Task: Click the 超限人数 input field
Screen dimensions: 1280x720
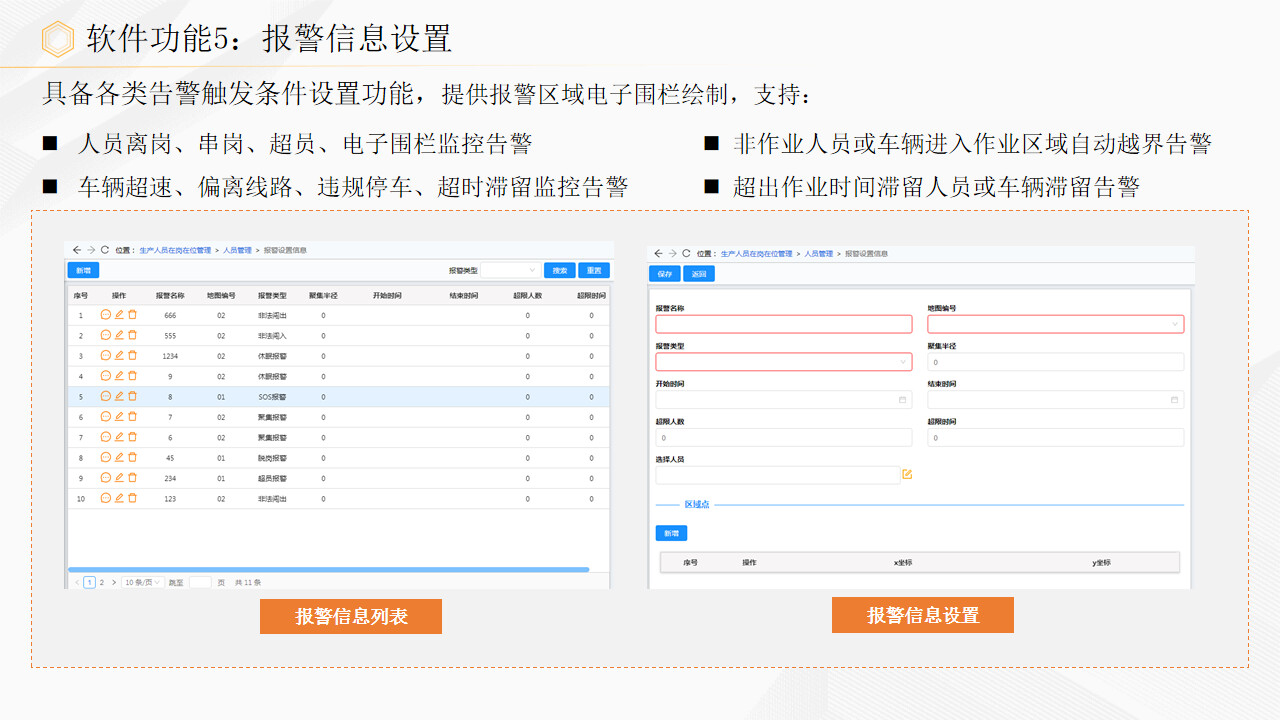Action: coord(784,437)
